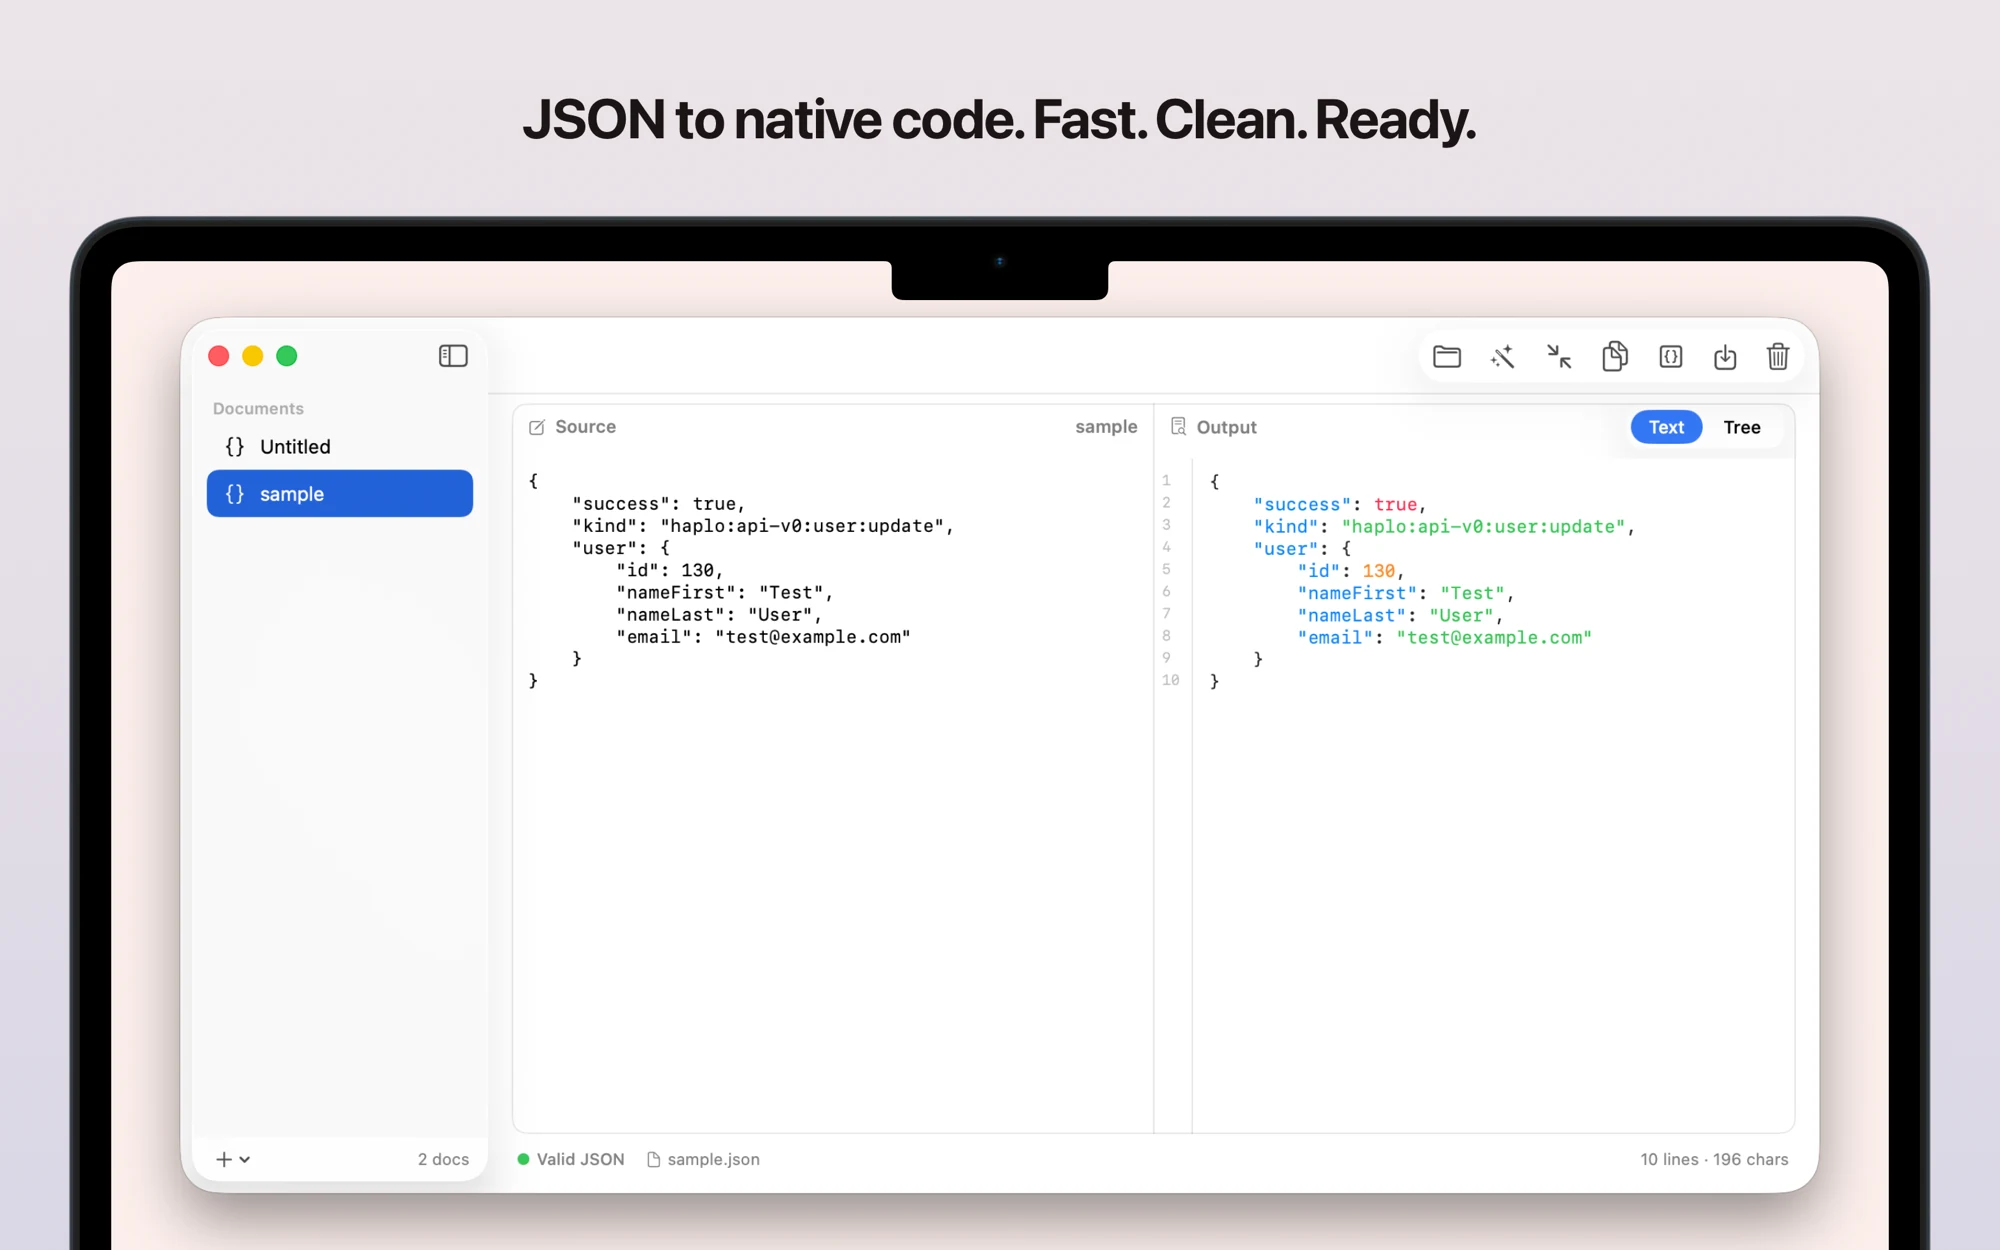The height and width of the screenshot is (1250, 2000).
Task: Toggle the sidebar panel icon
Action: [453, 356]
